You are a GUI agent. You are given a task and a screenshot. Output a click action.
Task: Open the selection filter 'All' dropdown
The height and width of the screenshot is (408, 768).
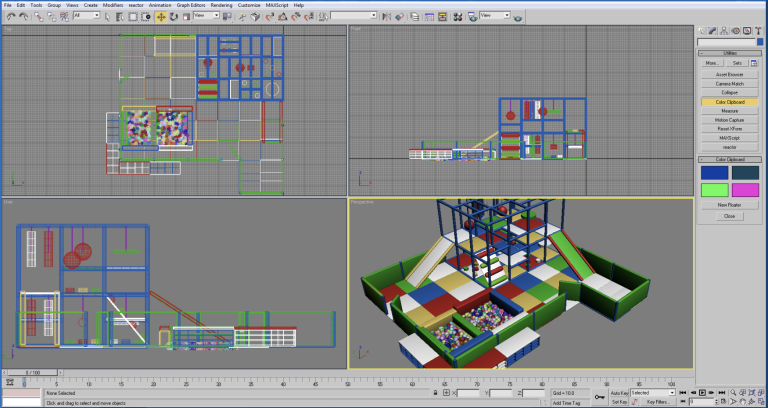tap(86, 16)
